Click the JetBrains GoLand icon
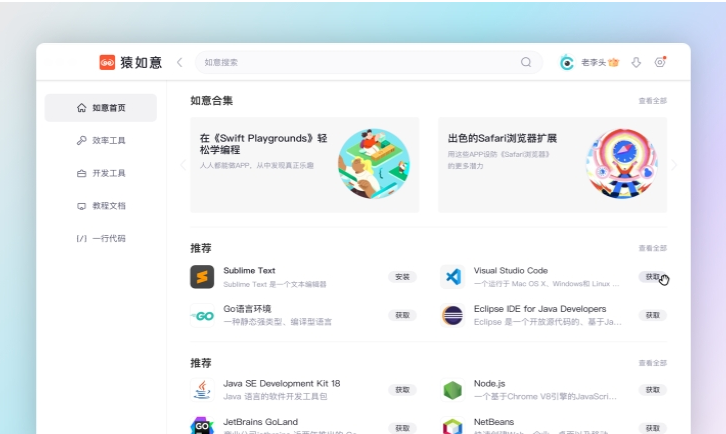This screenshot has width=726, height=434. [202, 425]
